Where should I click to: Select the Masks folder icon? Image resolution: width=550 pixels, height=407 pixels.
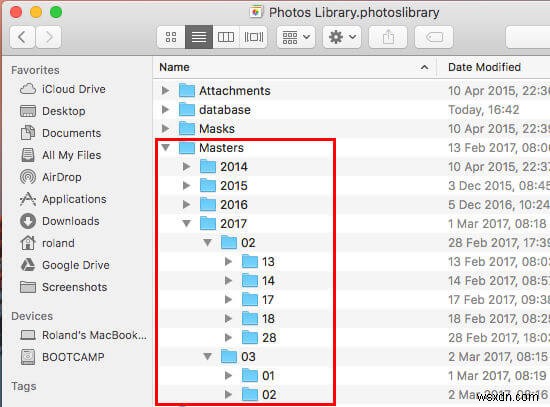coord(187,128)
